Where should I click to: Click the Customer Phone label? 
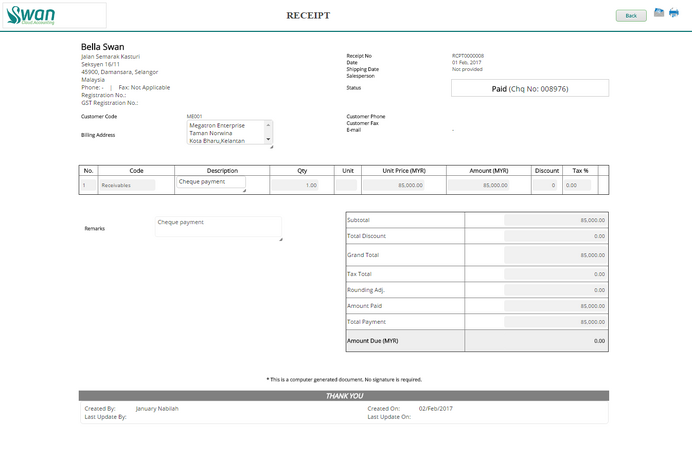coord(365,116)
